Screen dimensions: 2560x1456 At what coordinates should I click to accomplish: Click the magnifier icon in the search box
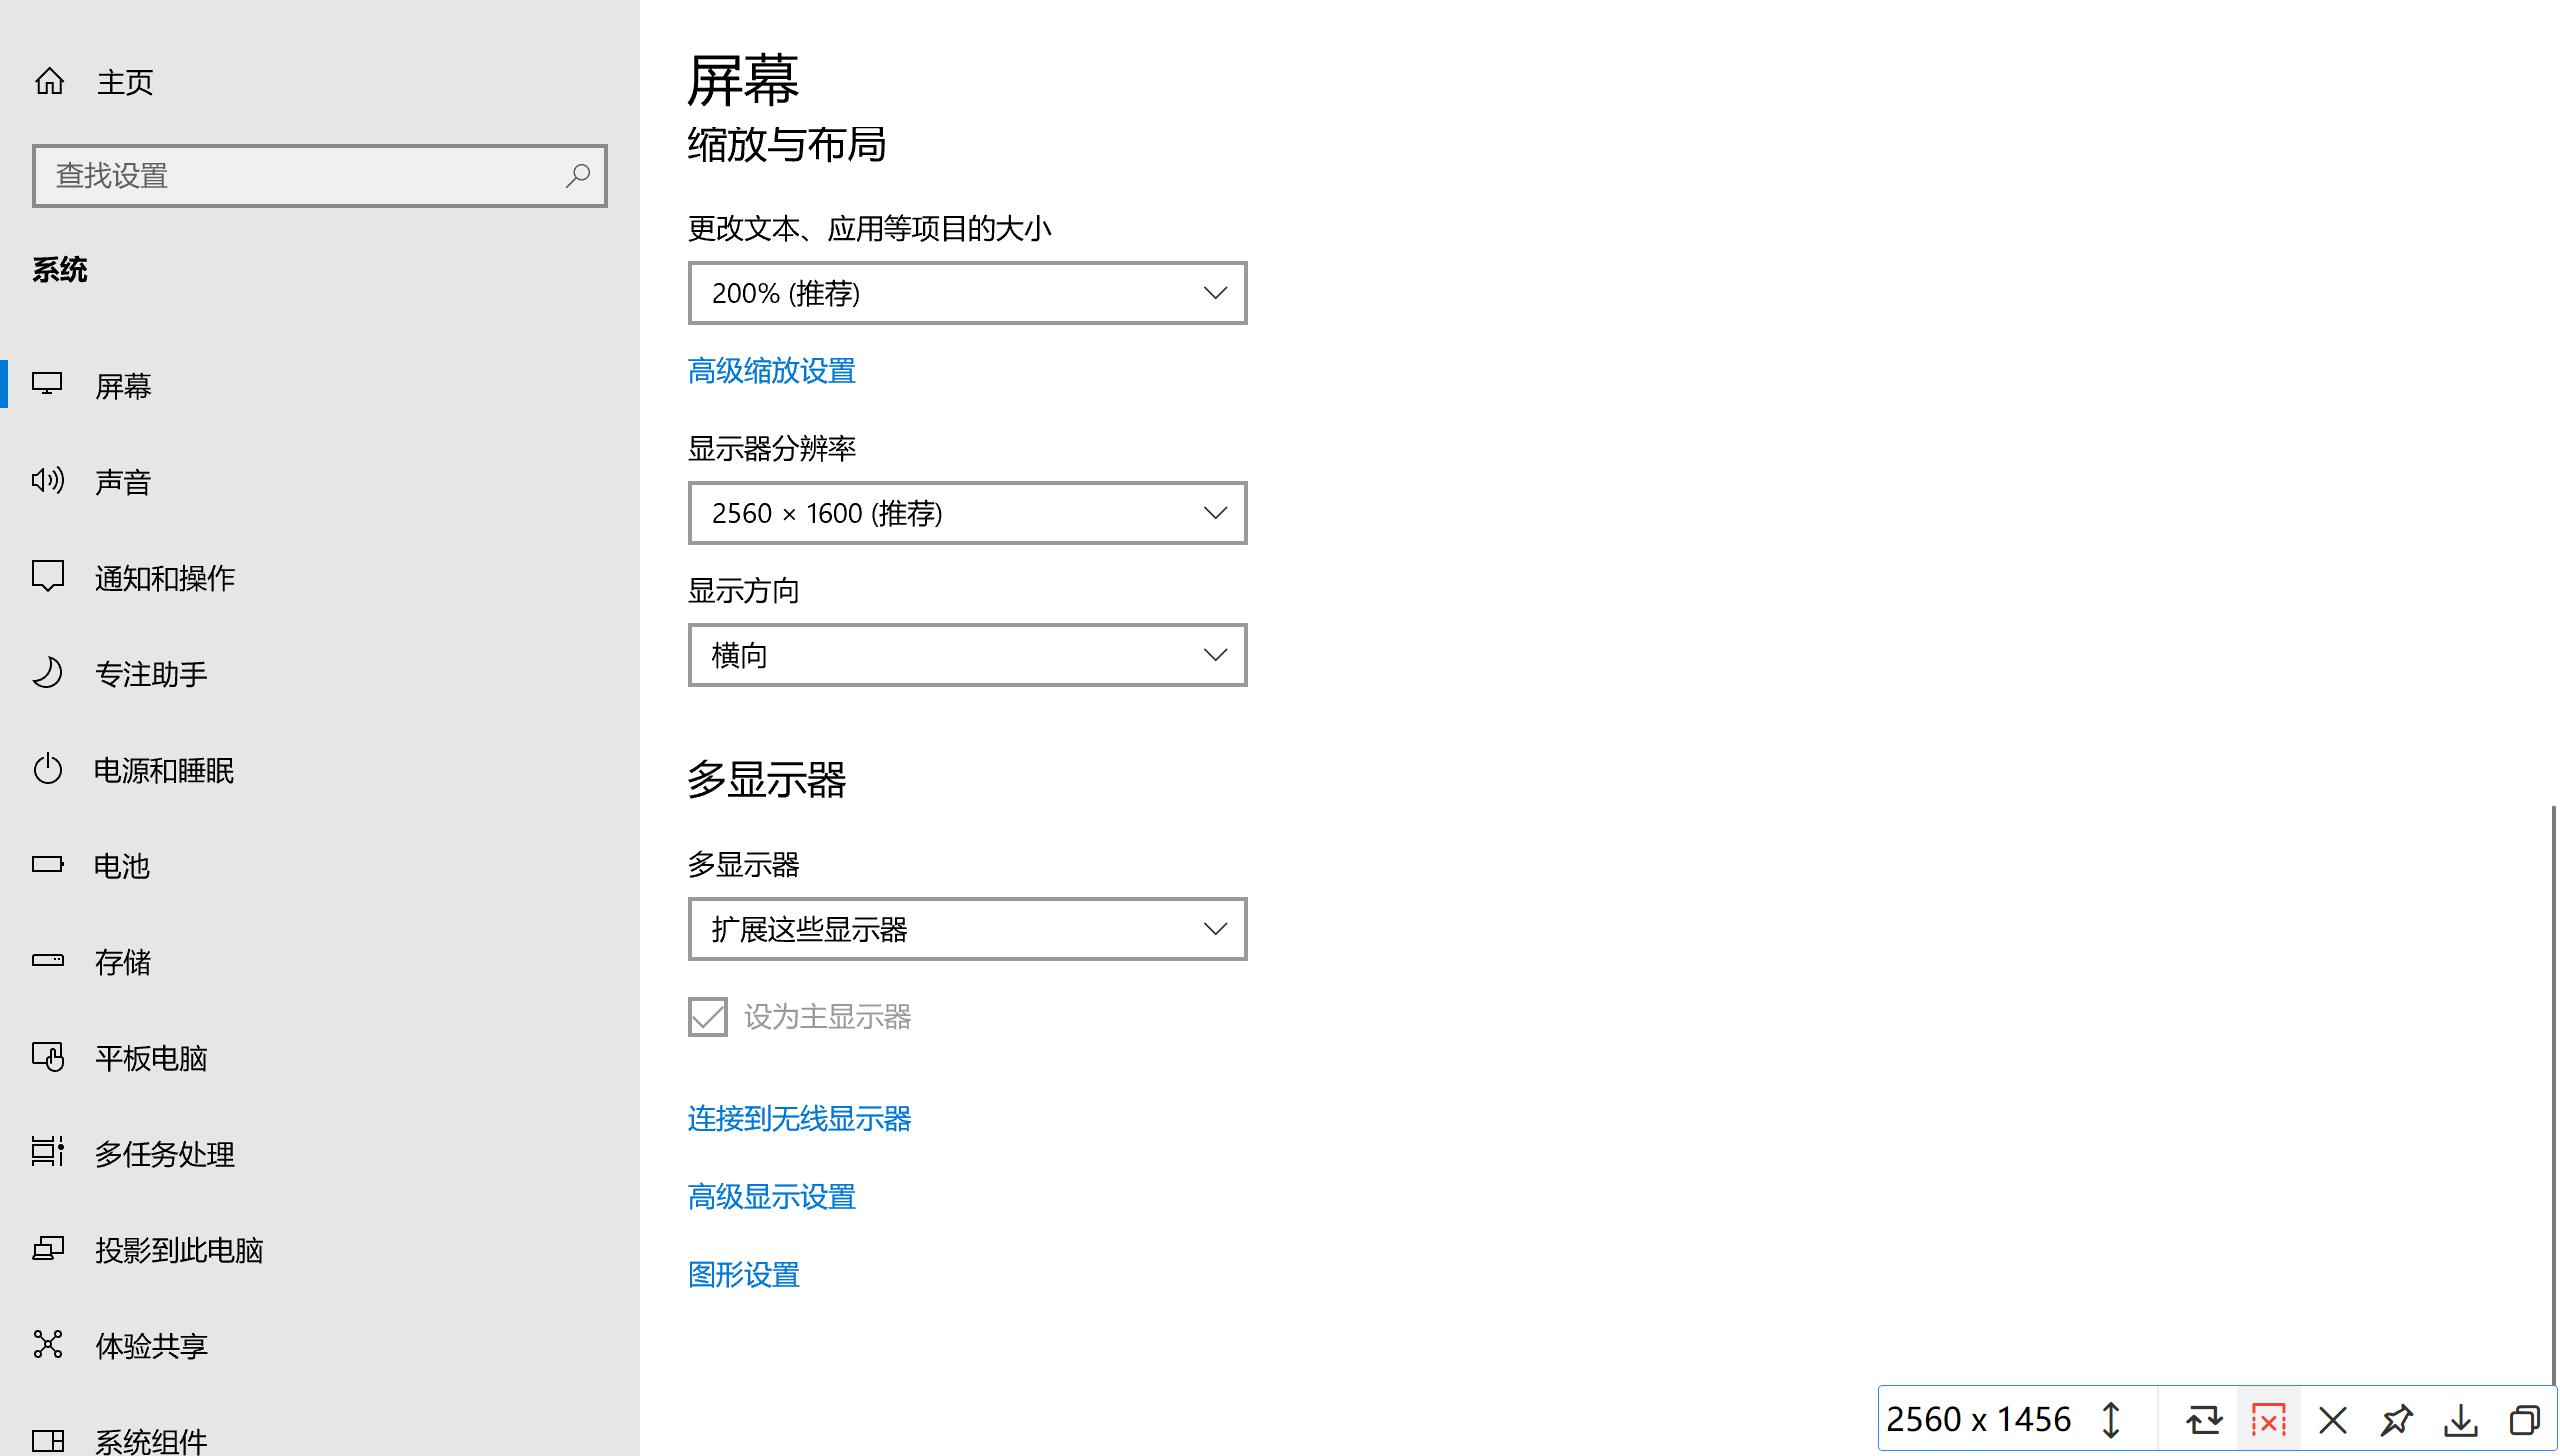point(577,176)
